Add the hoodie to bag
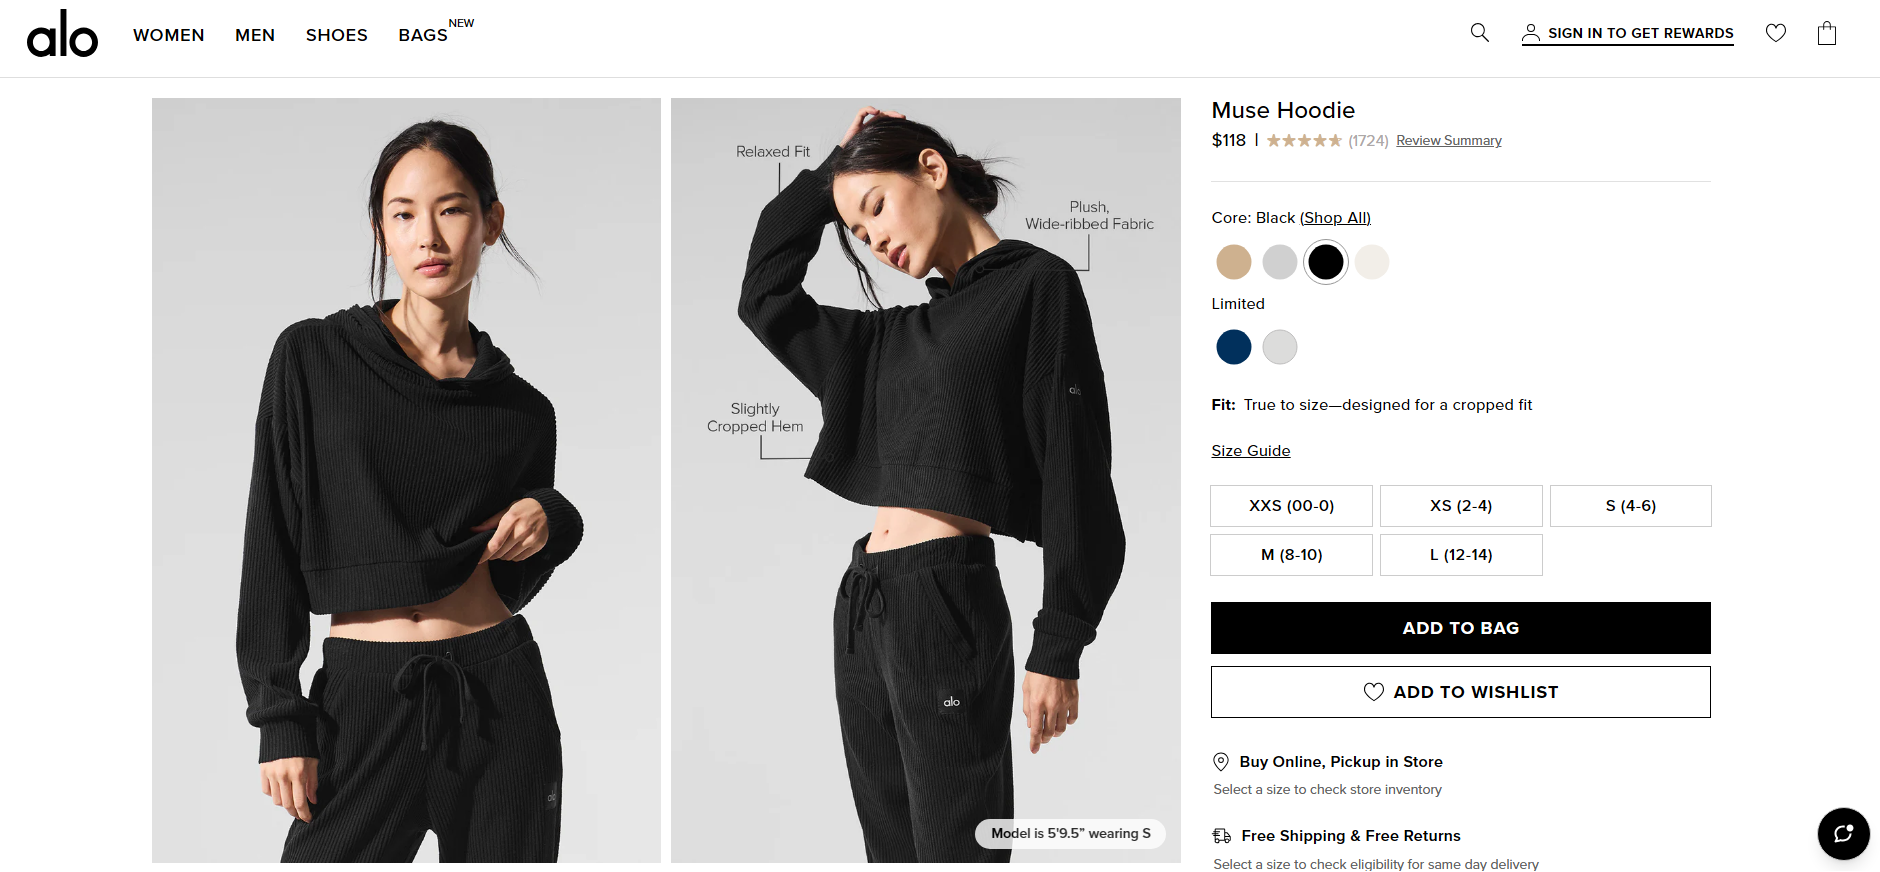Viewport: 1880px width, 872px height. [1461, 628]
